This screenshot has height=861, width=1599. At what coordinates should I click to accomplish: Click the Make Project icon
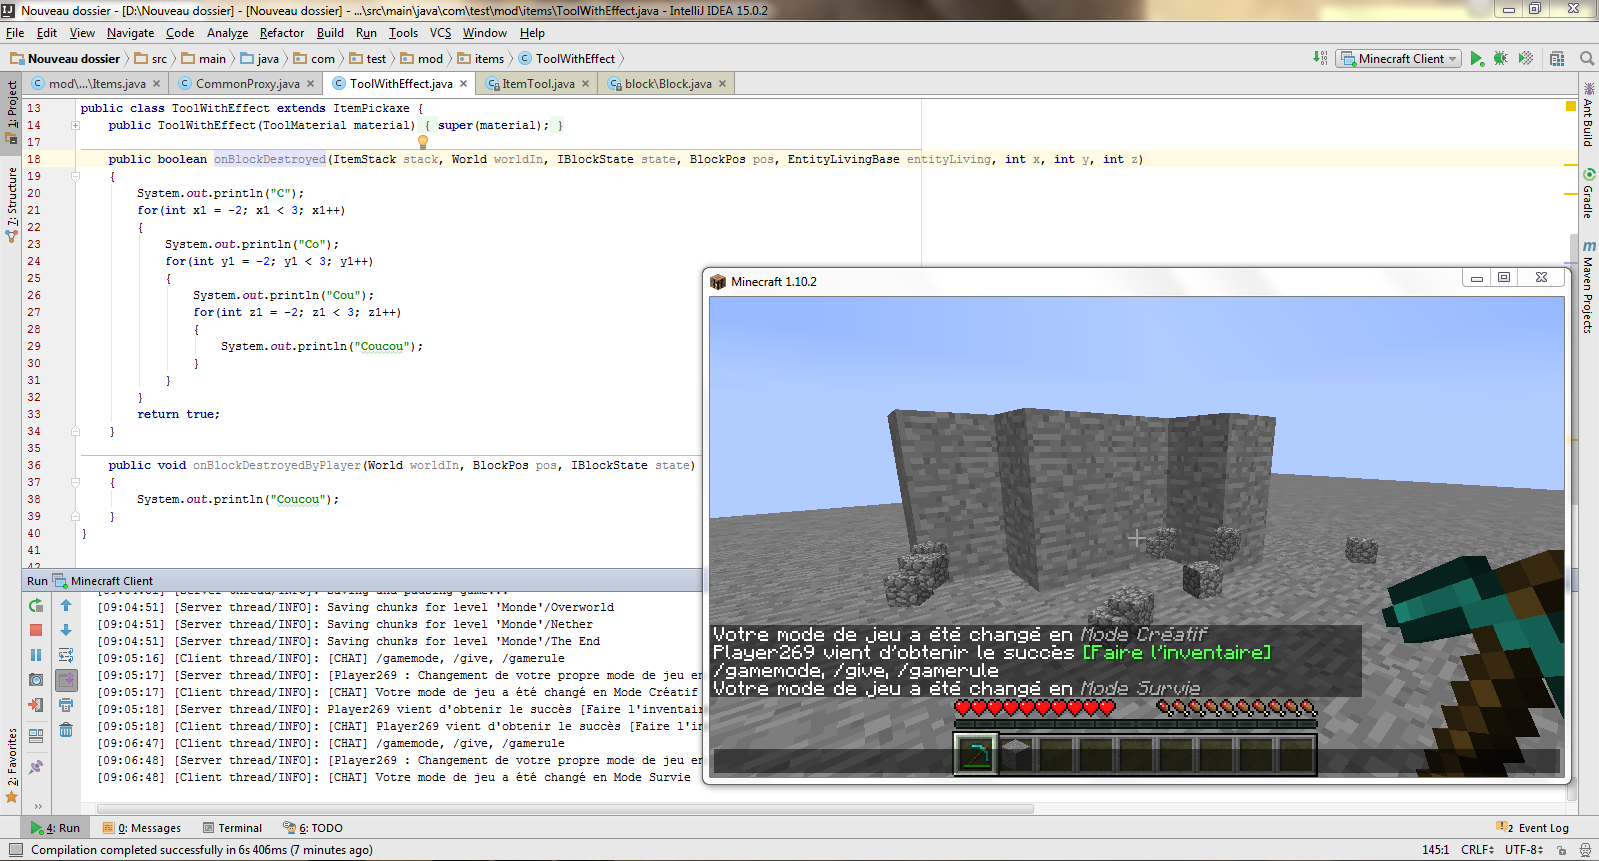(x=1321, y=59)
